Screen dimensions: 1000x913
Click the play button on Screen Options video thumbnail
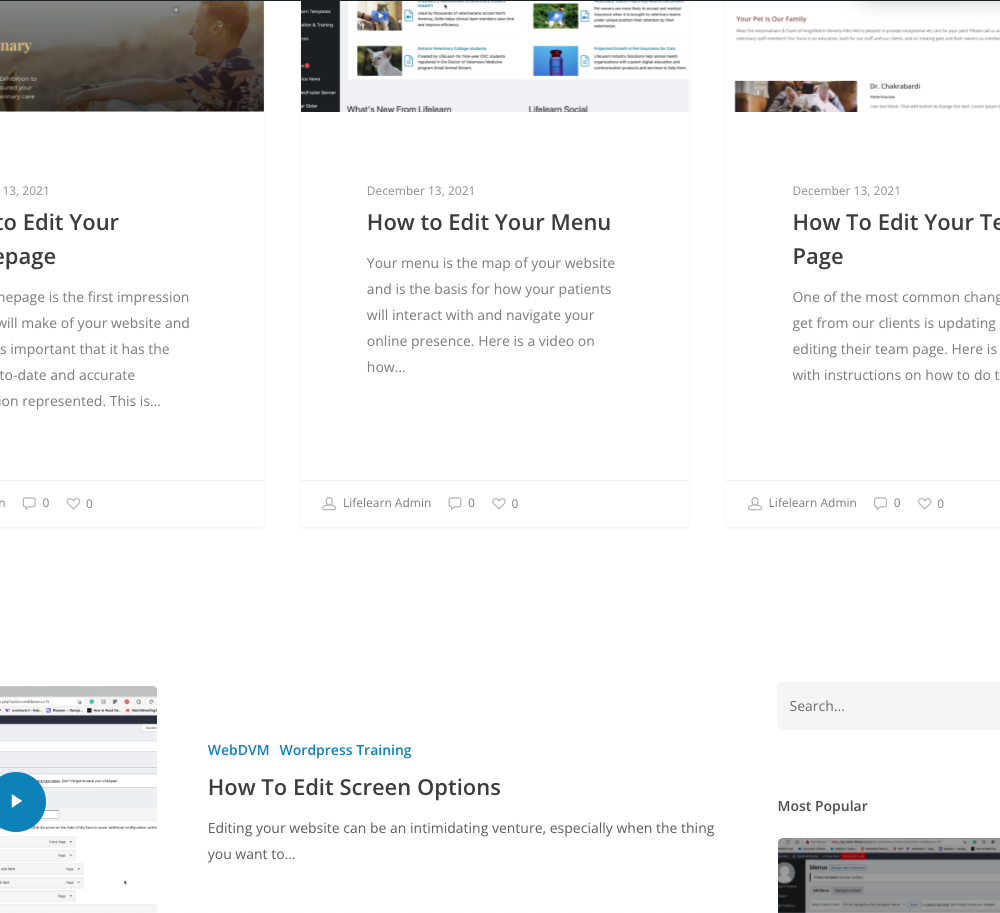pyautogui.click(x=17, y=801)
